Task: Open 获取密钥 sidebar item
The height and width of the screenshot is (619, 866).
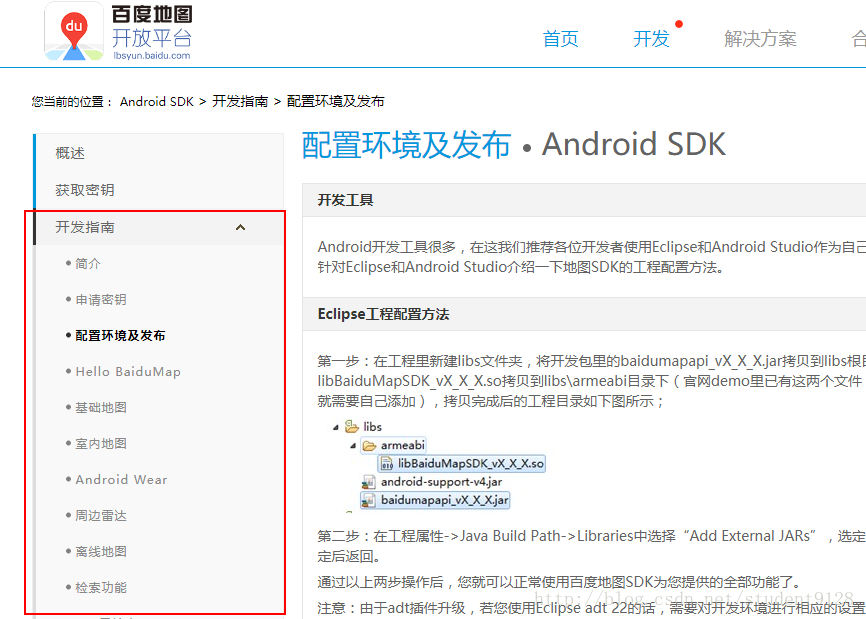Action: [84, 190]
